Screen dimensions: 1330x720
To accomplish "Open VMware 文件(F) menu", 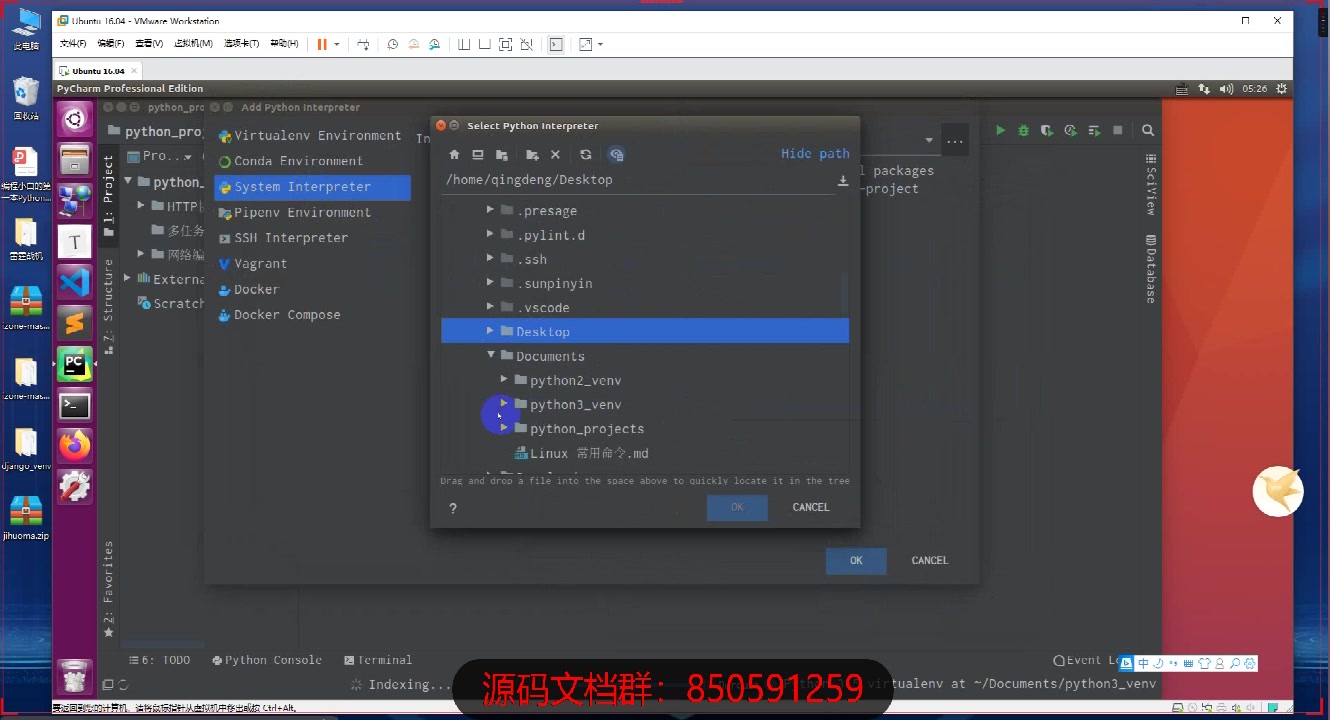I will point(73,44).
